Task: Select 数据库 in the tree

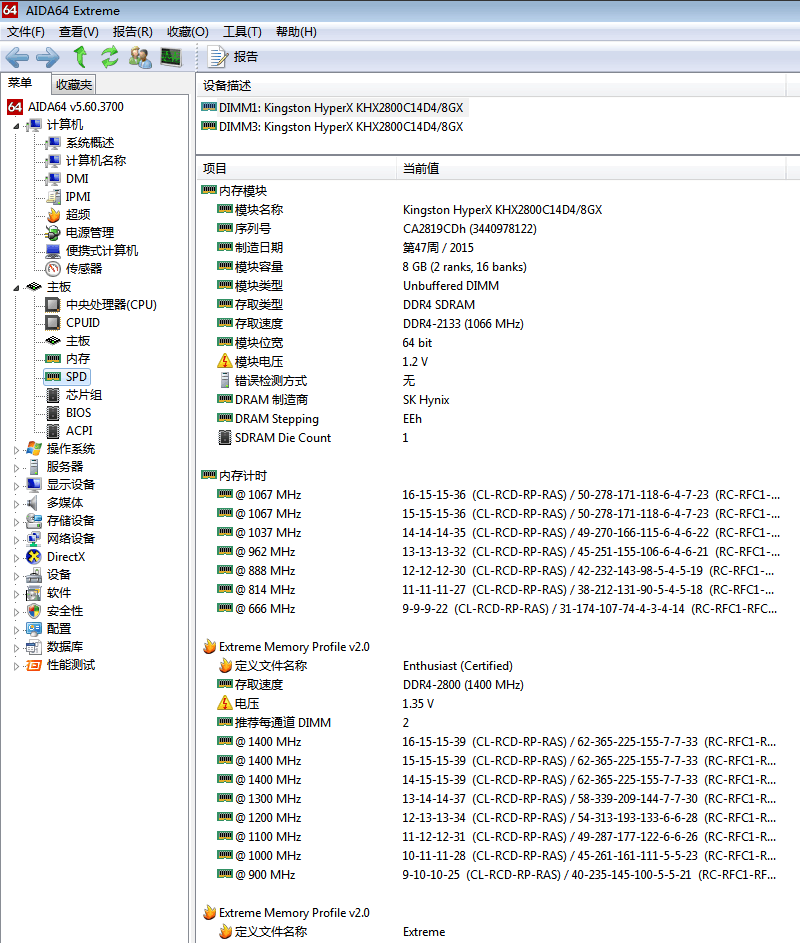Action: 64,647
